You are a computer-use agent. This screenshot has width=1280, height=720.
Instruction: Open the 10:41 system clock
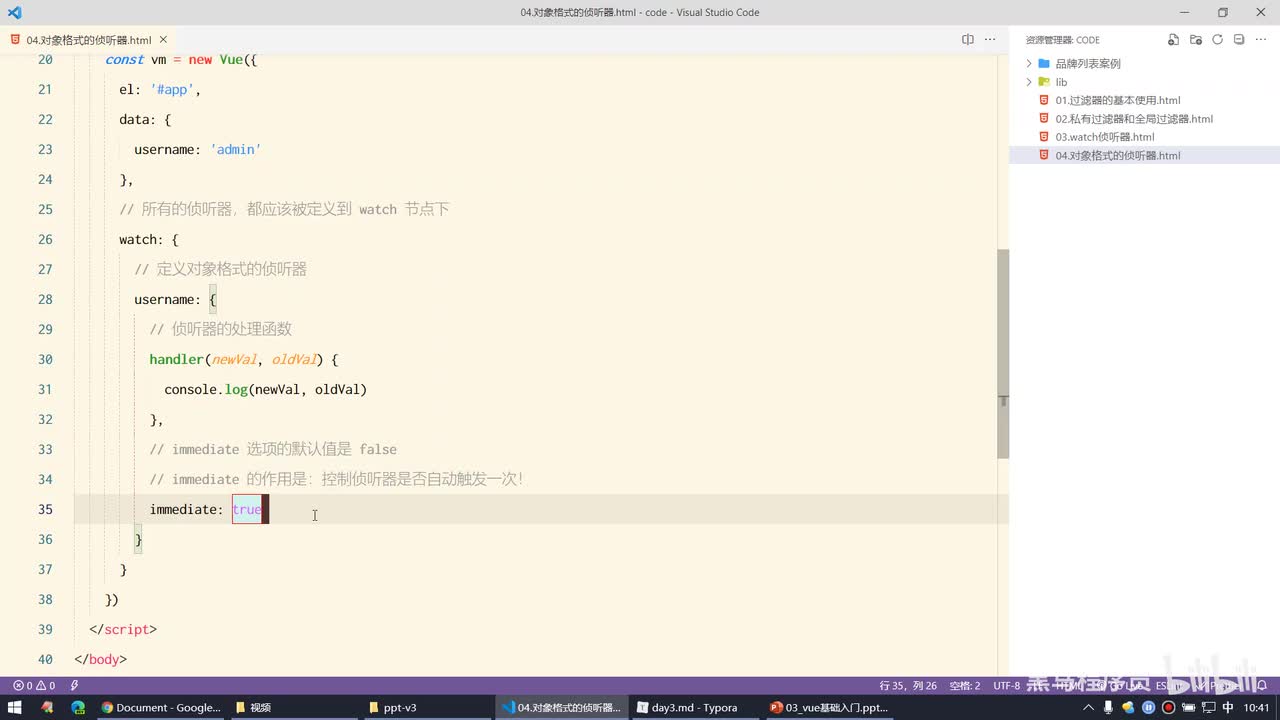[1256, 707]
